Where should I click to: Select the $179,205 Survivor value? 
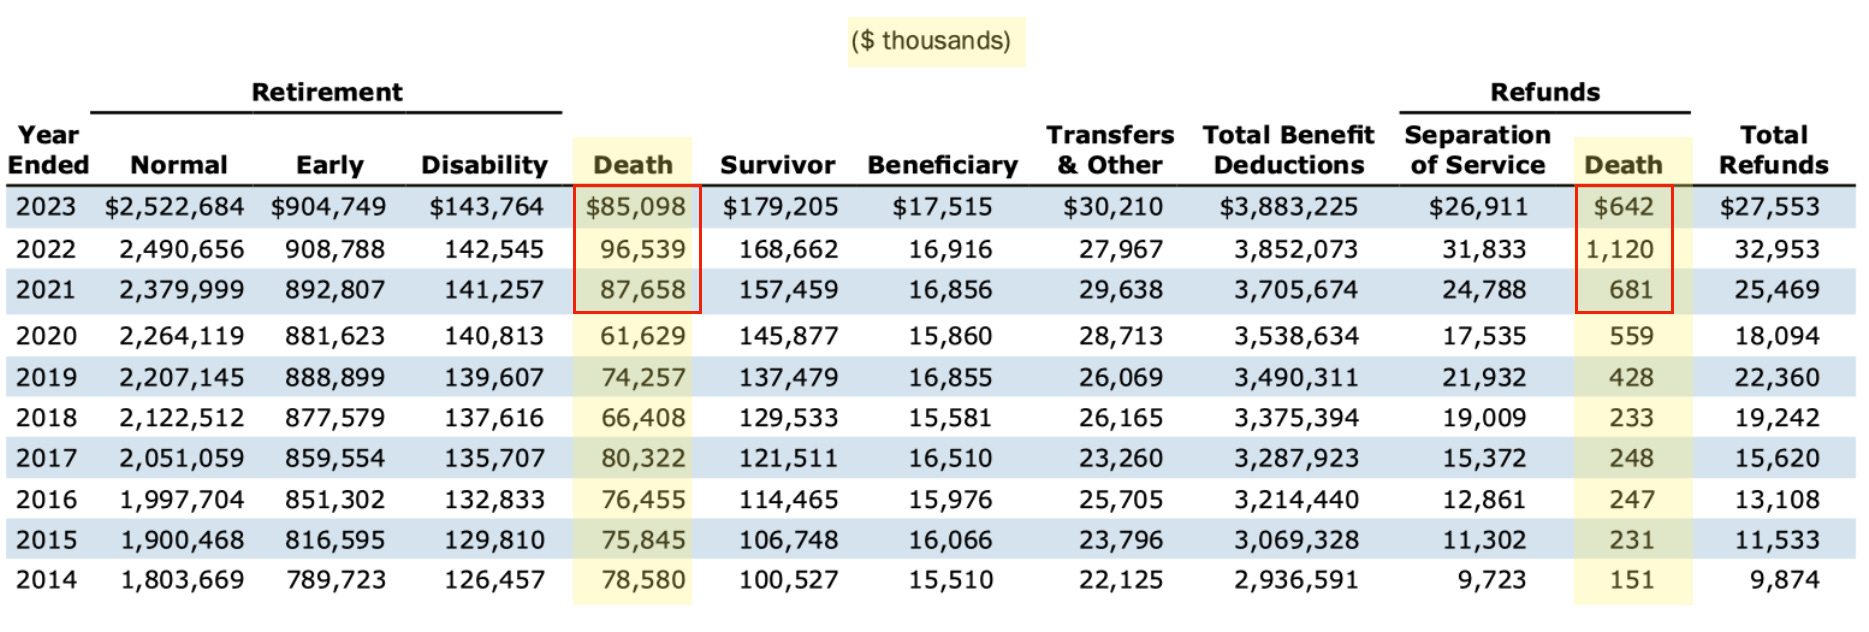[781, 207]
